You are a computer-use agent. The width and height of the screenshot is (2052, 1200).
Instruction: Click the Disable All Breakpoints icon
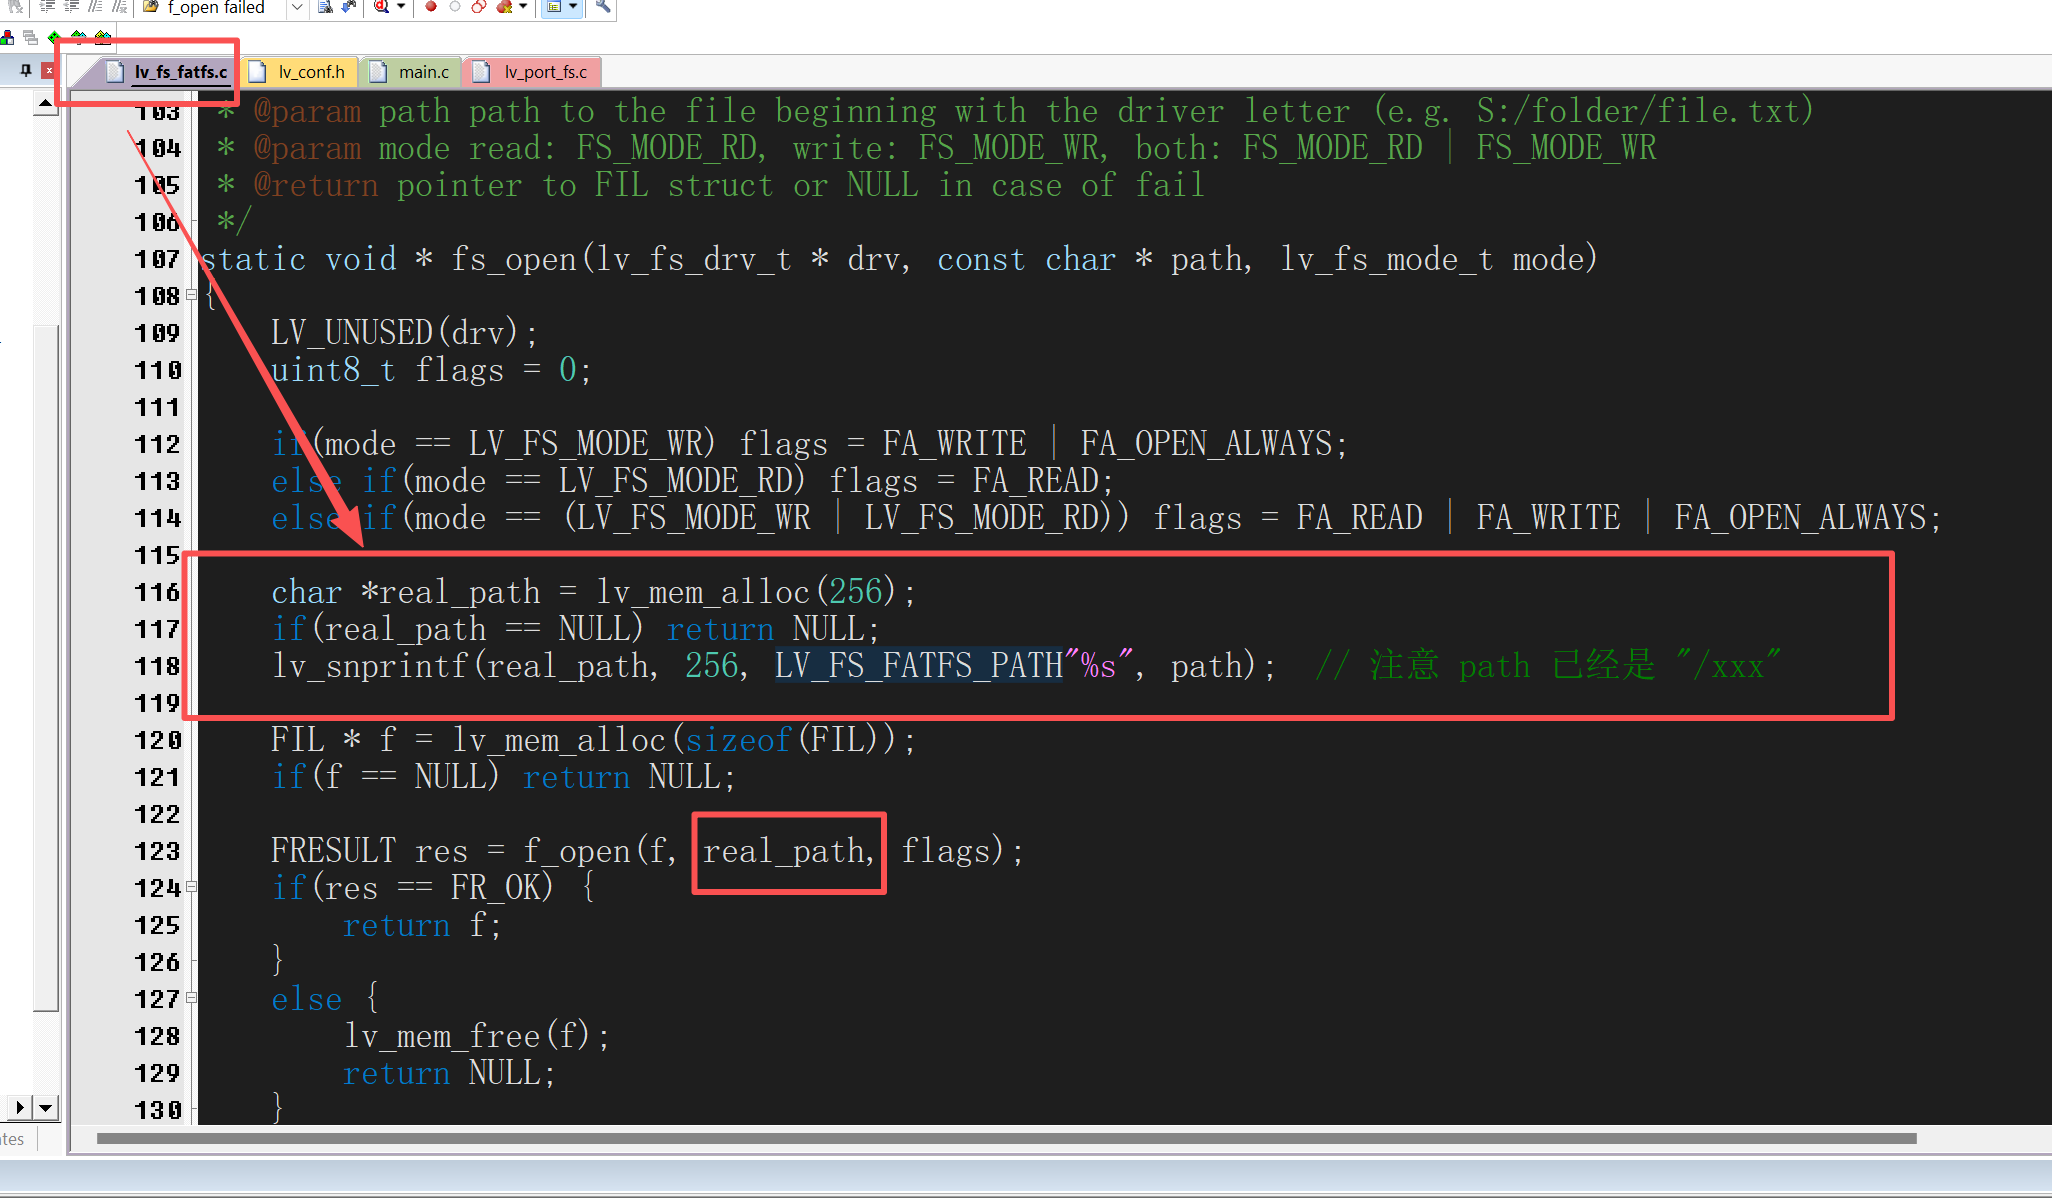[479, 7]
